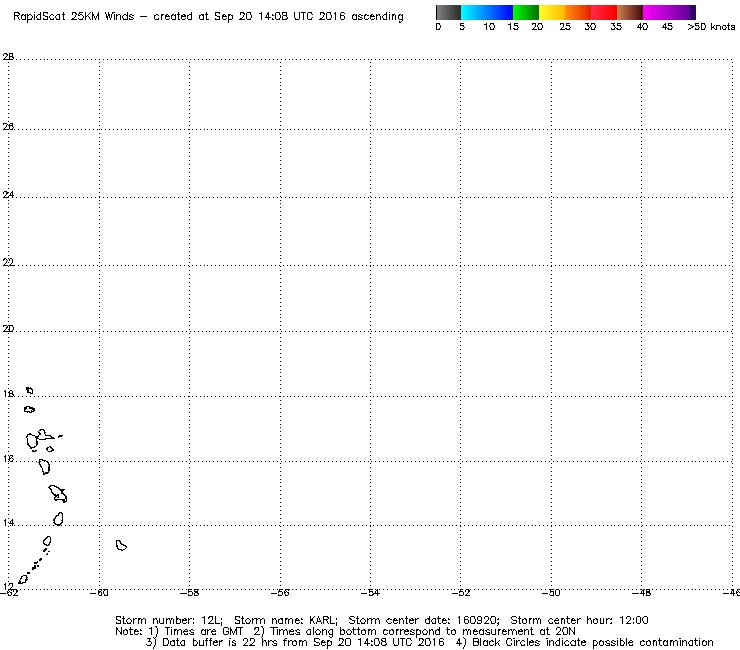
Task: Click the 'Storm number: 12L;' text
Action: pos(169,620)
